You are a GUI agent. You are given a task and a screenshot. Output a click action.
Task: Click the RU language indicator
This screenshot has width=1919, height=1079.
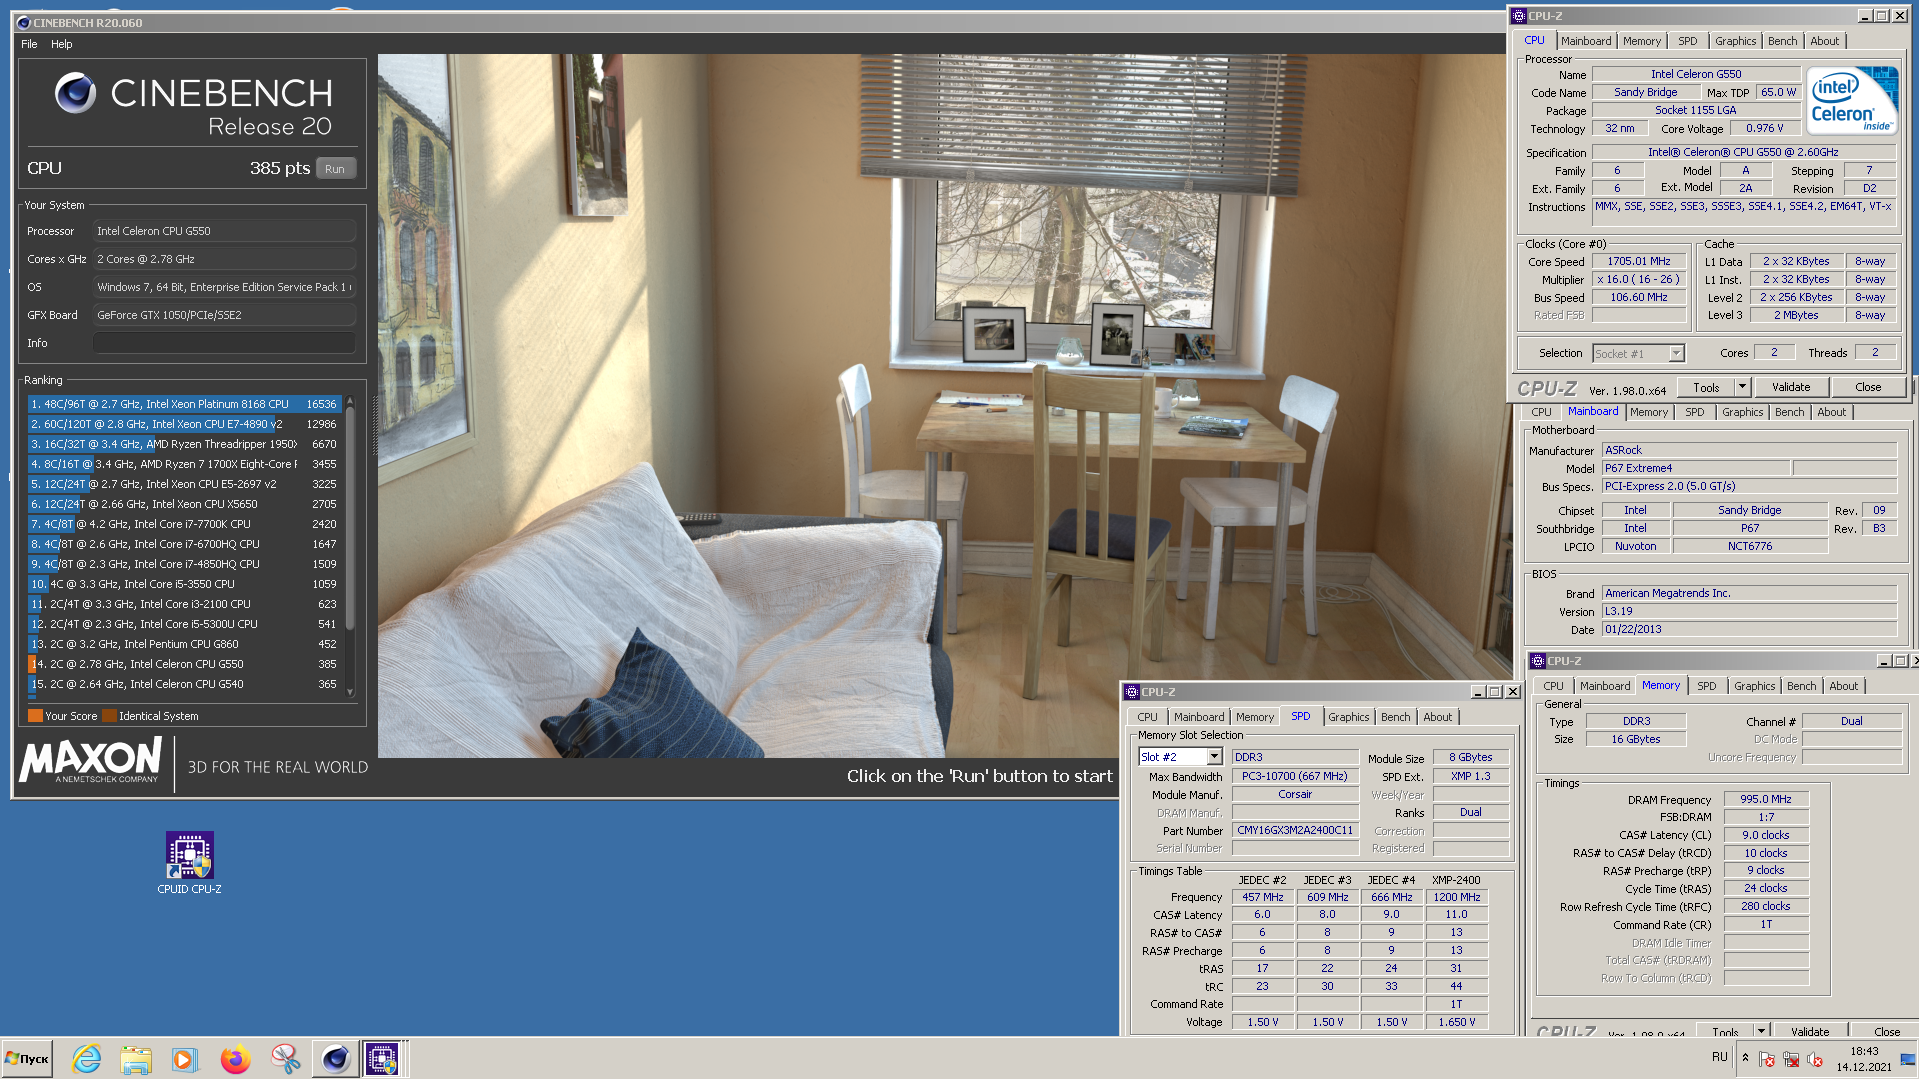1720,1057
